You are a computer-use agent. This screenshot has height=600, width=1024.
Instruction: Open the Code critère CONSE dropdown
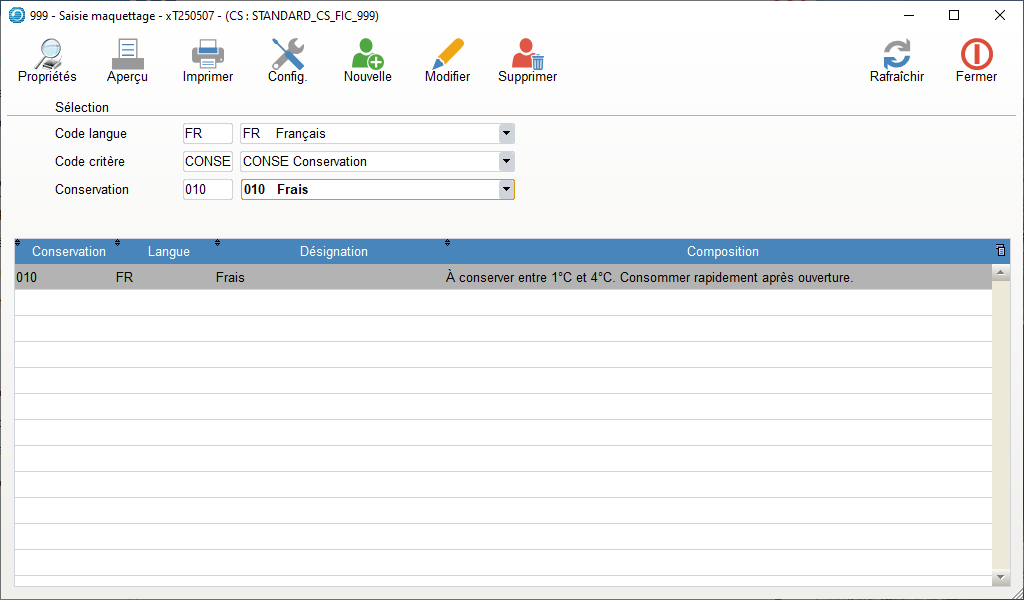pos(506,161)
